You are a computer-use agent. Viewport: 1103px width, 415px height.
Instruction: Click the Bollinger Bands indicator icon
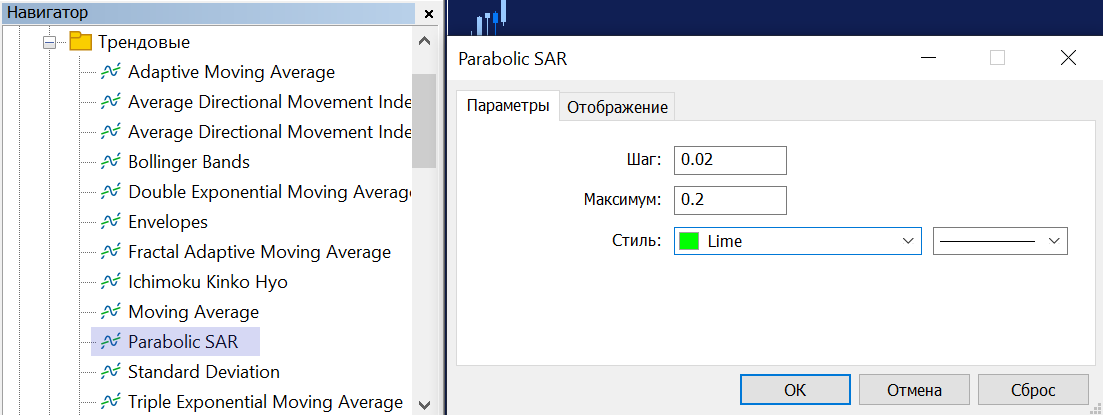point(110,162)
